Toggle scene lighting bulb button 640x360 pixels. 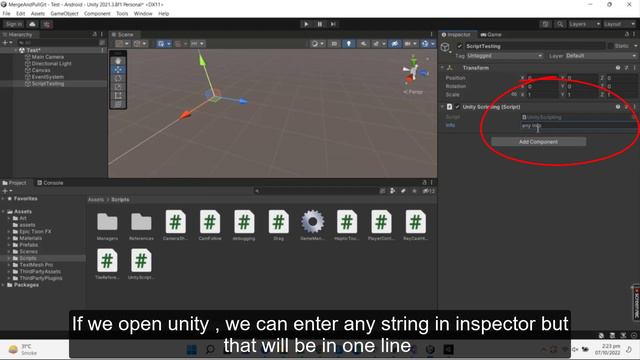click(348, 44)
